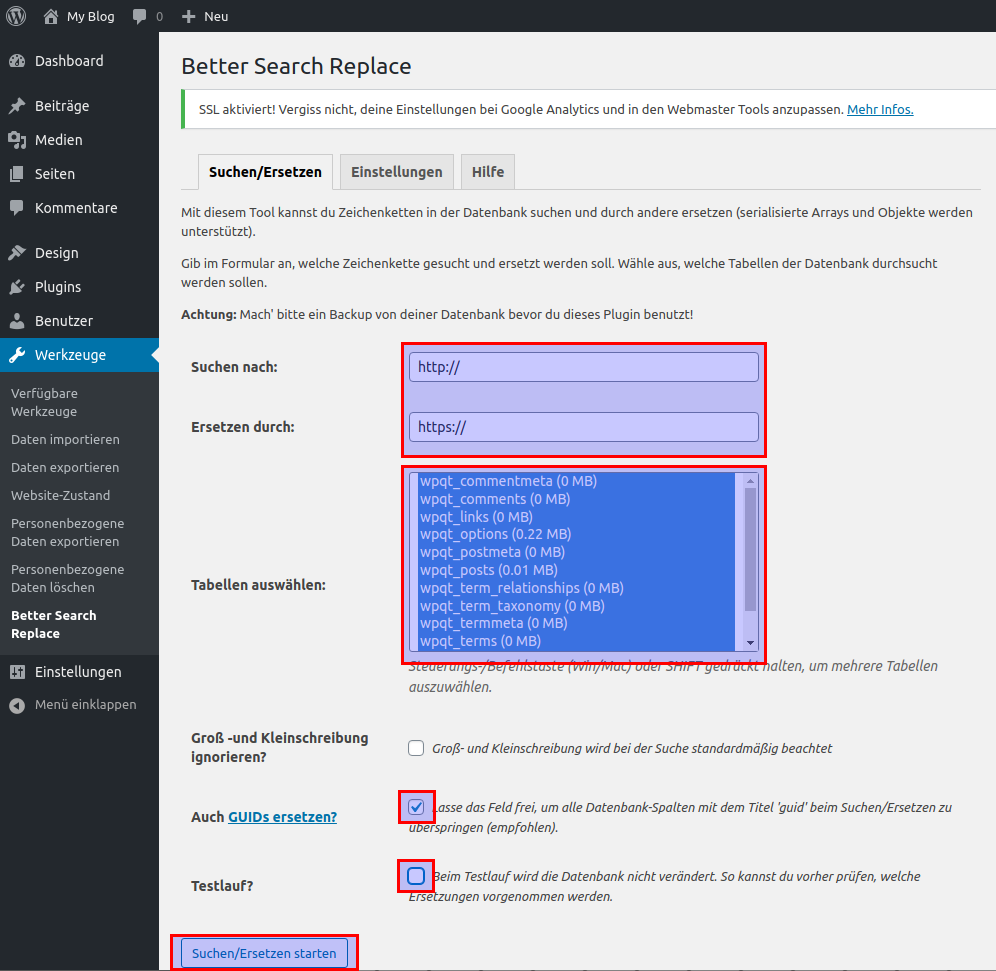Click My Blog site name

click(91, 17)
